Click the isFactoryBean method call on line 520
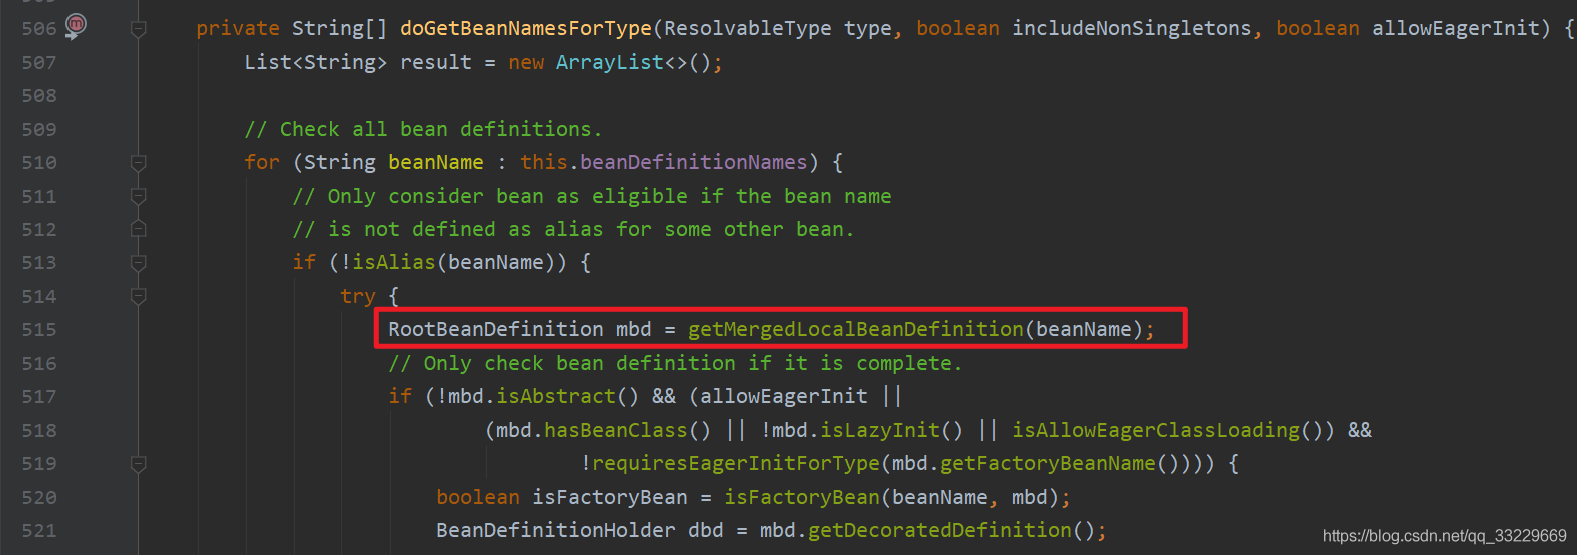 pyautogui.click(x=802, y=497)
